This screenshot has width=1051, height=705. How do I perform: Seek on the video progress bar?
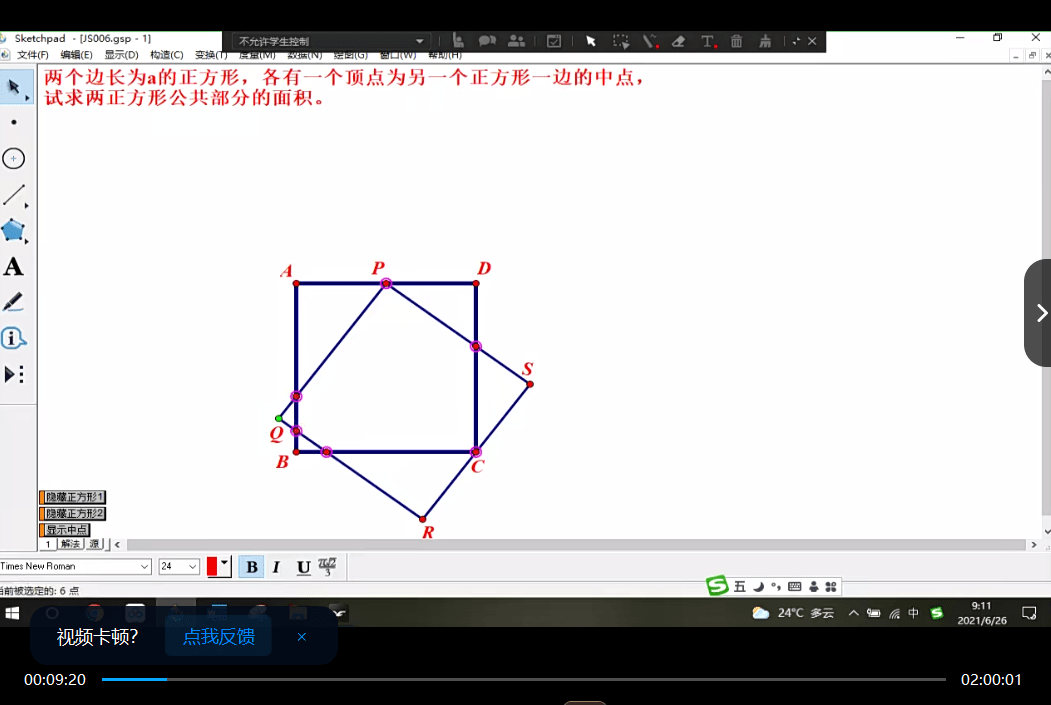pos(523,680)
